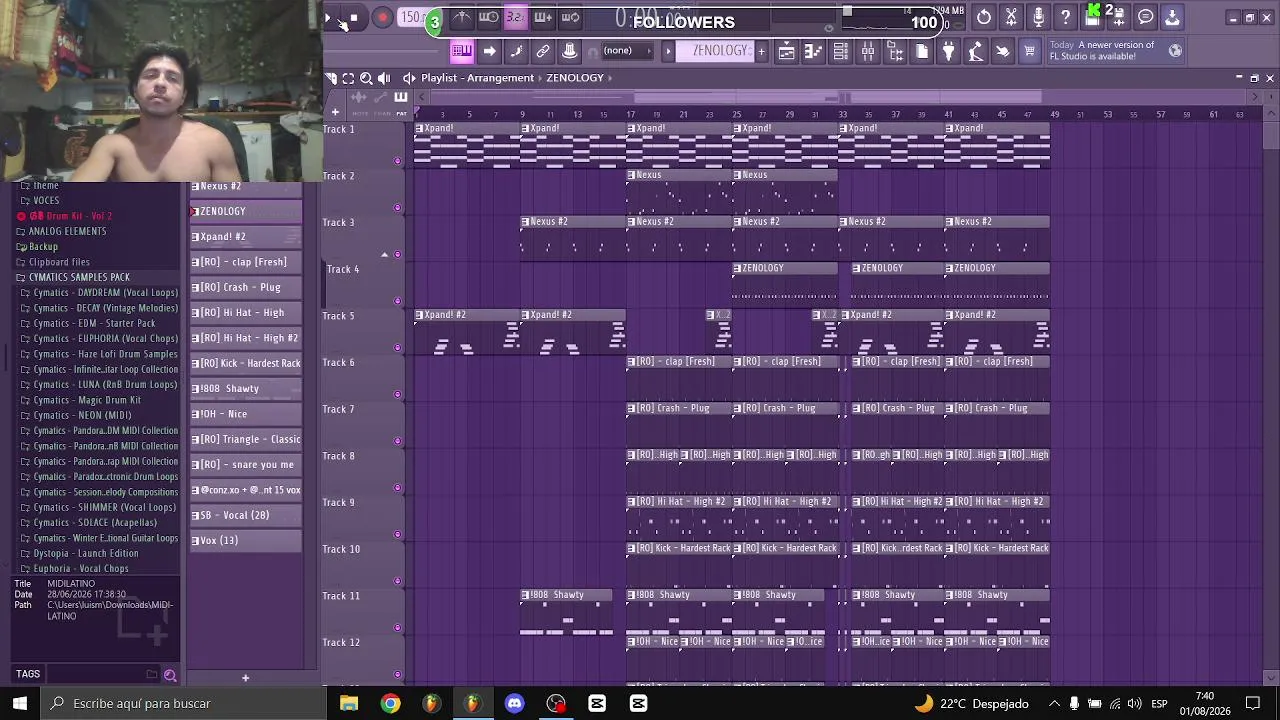Open File Explorer from the taskbar
Screen dimensions: 1280x720
(x=349, y=704)
